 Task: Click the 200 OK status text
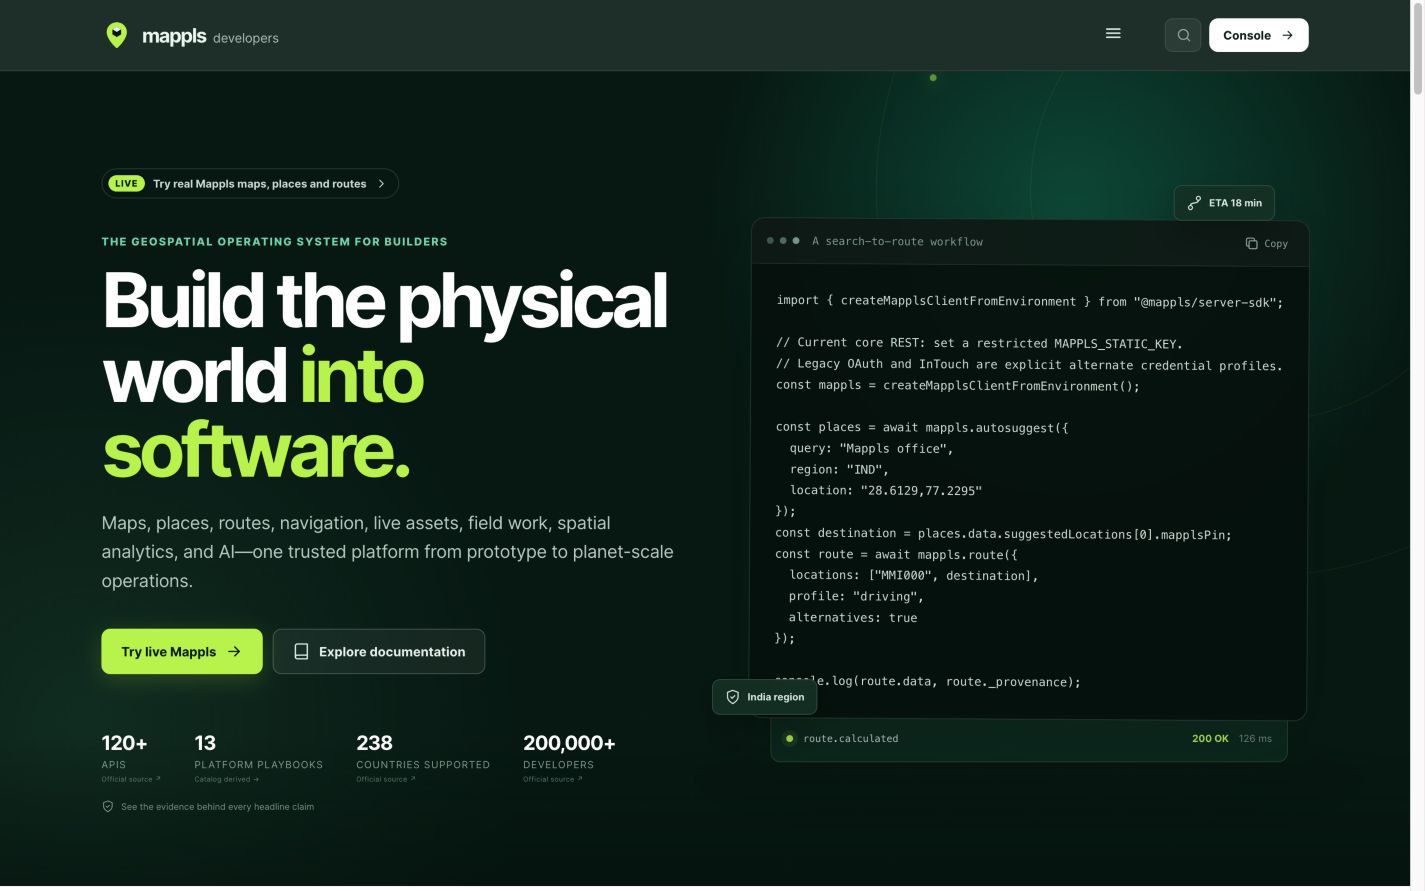click(x=1210, y=739)
